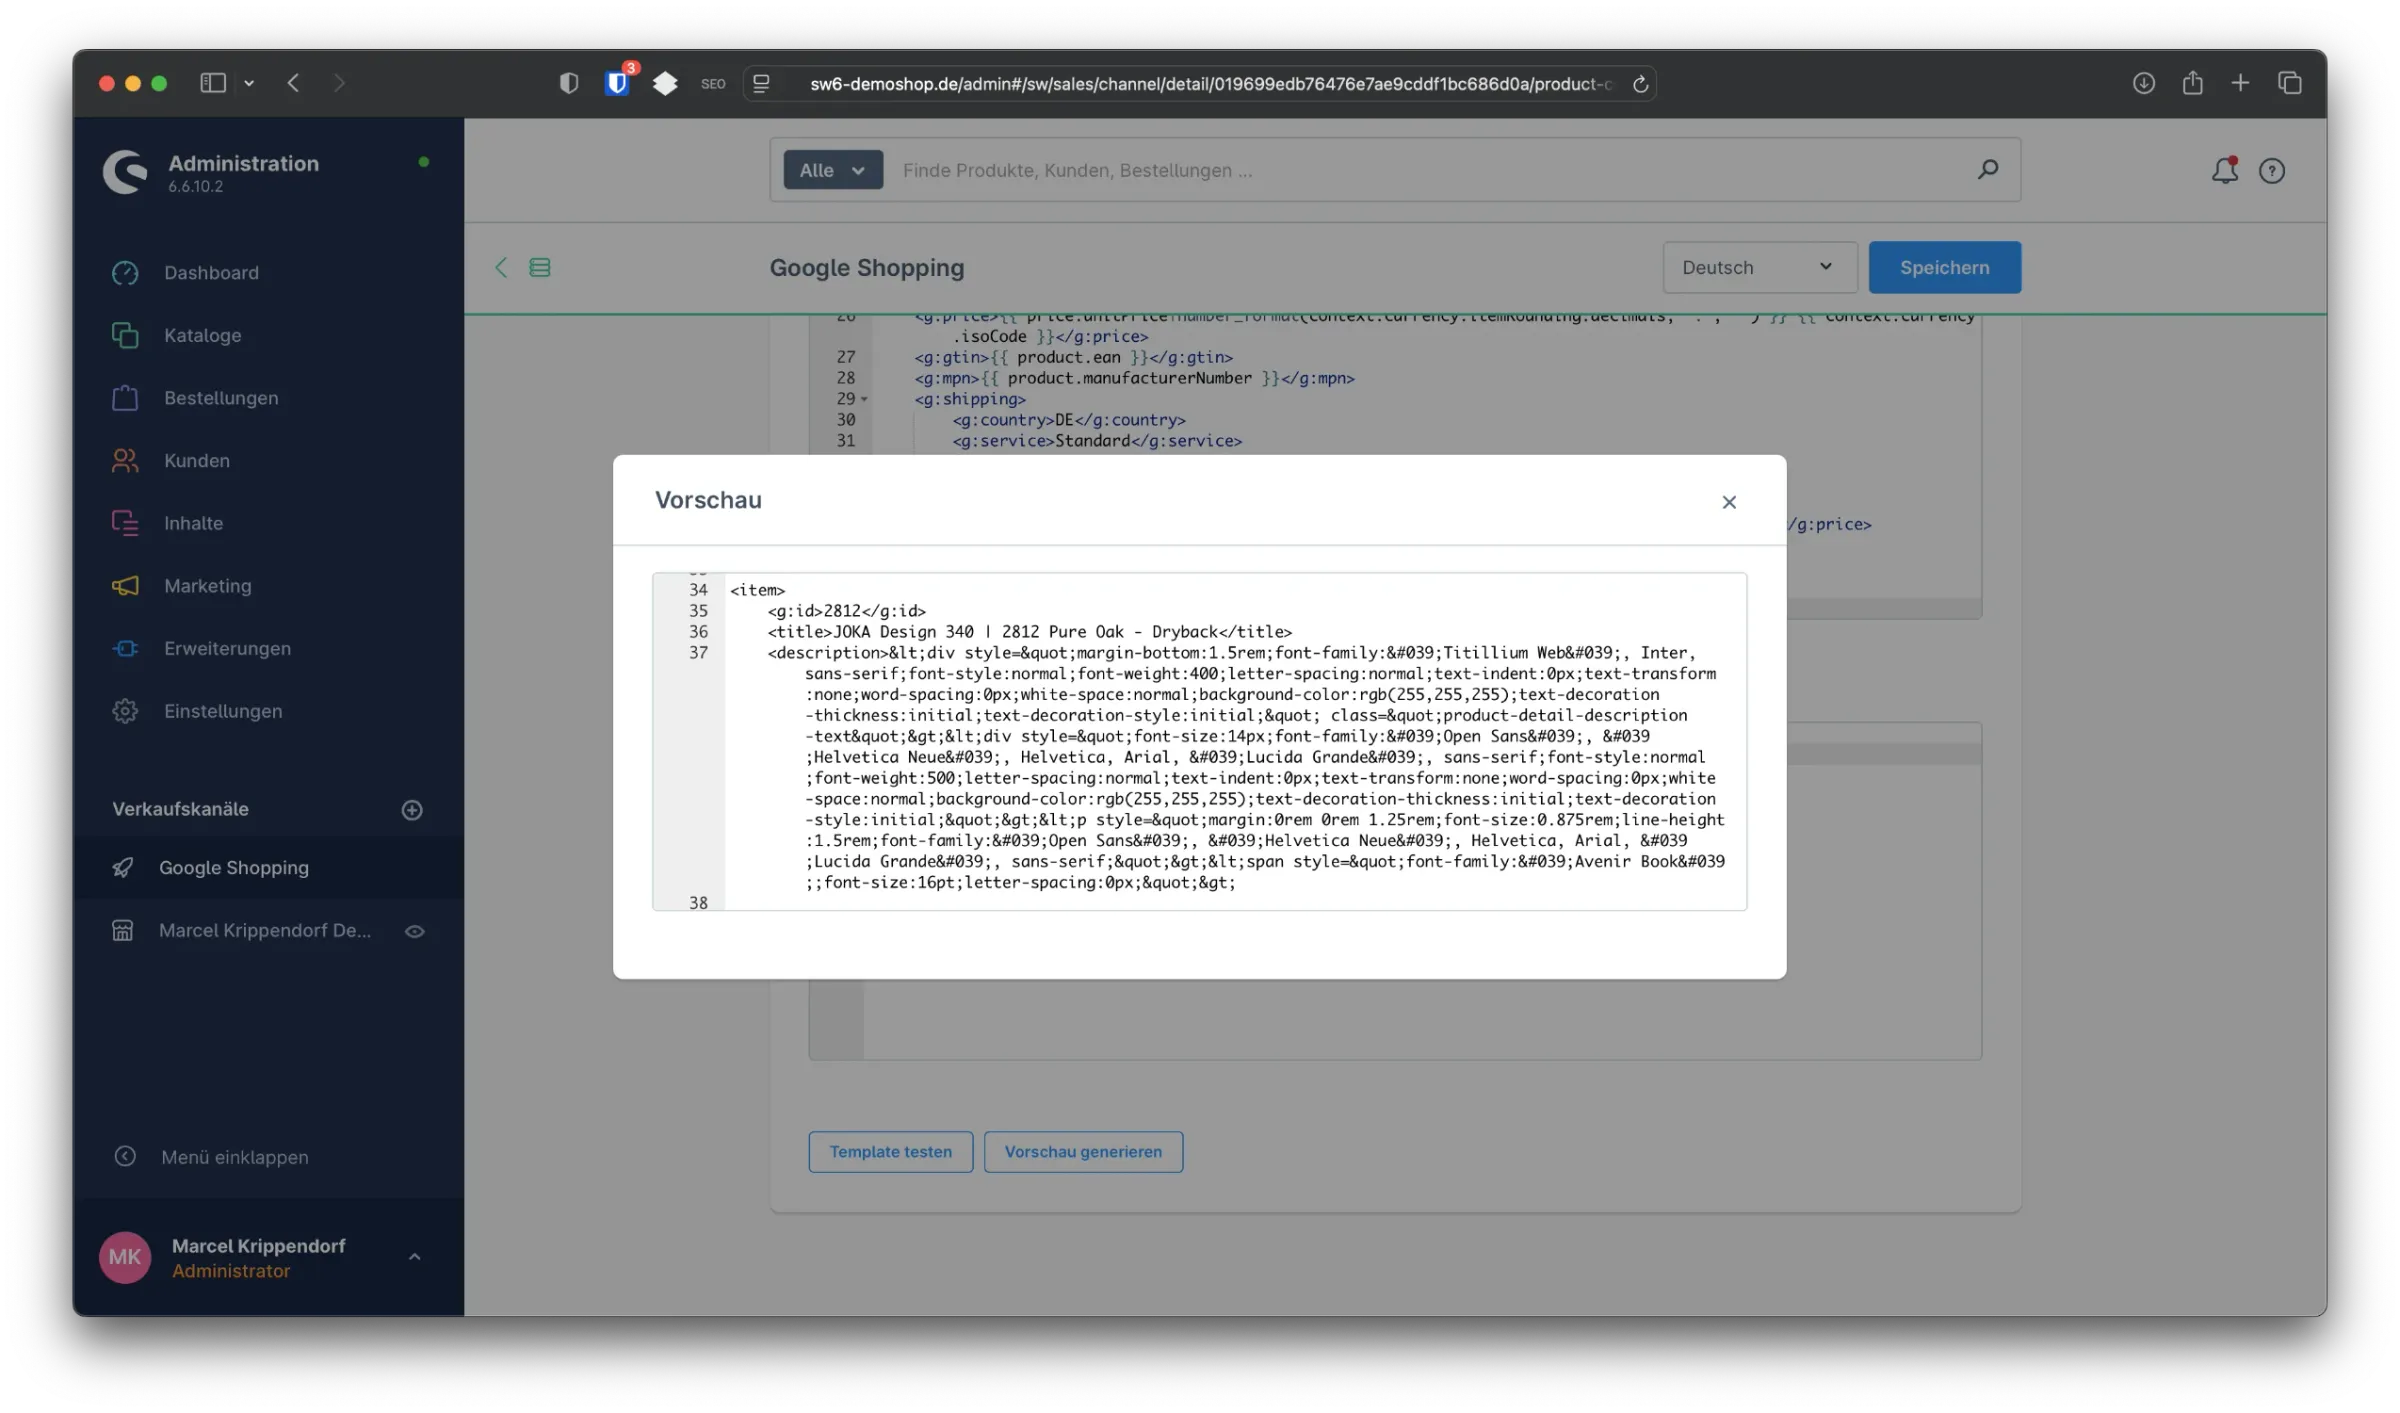Open the help question mark icon
Screen dimensions: 2400x1413
point(2272,171)
